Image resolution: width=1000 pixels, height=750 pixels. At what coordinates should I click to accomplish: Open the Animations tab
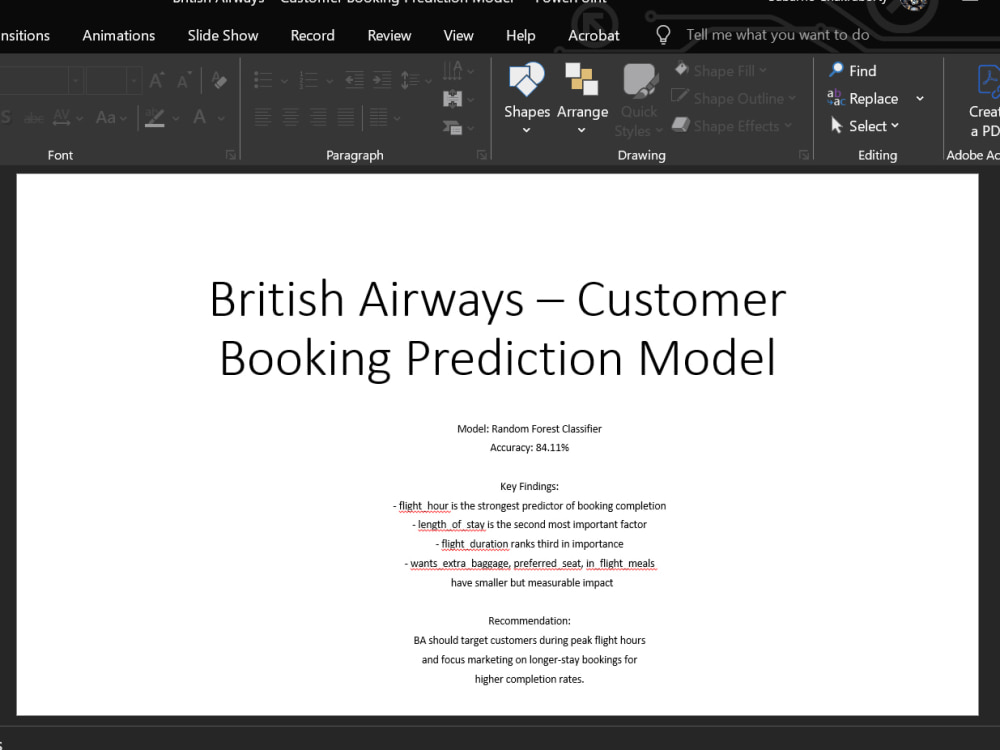click(119, 36)
